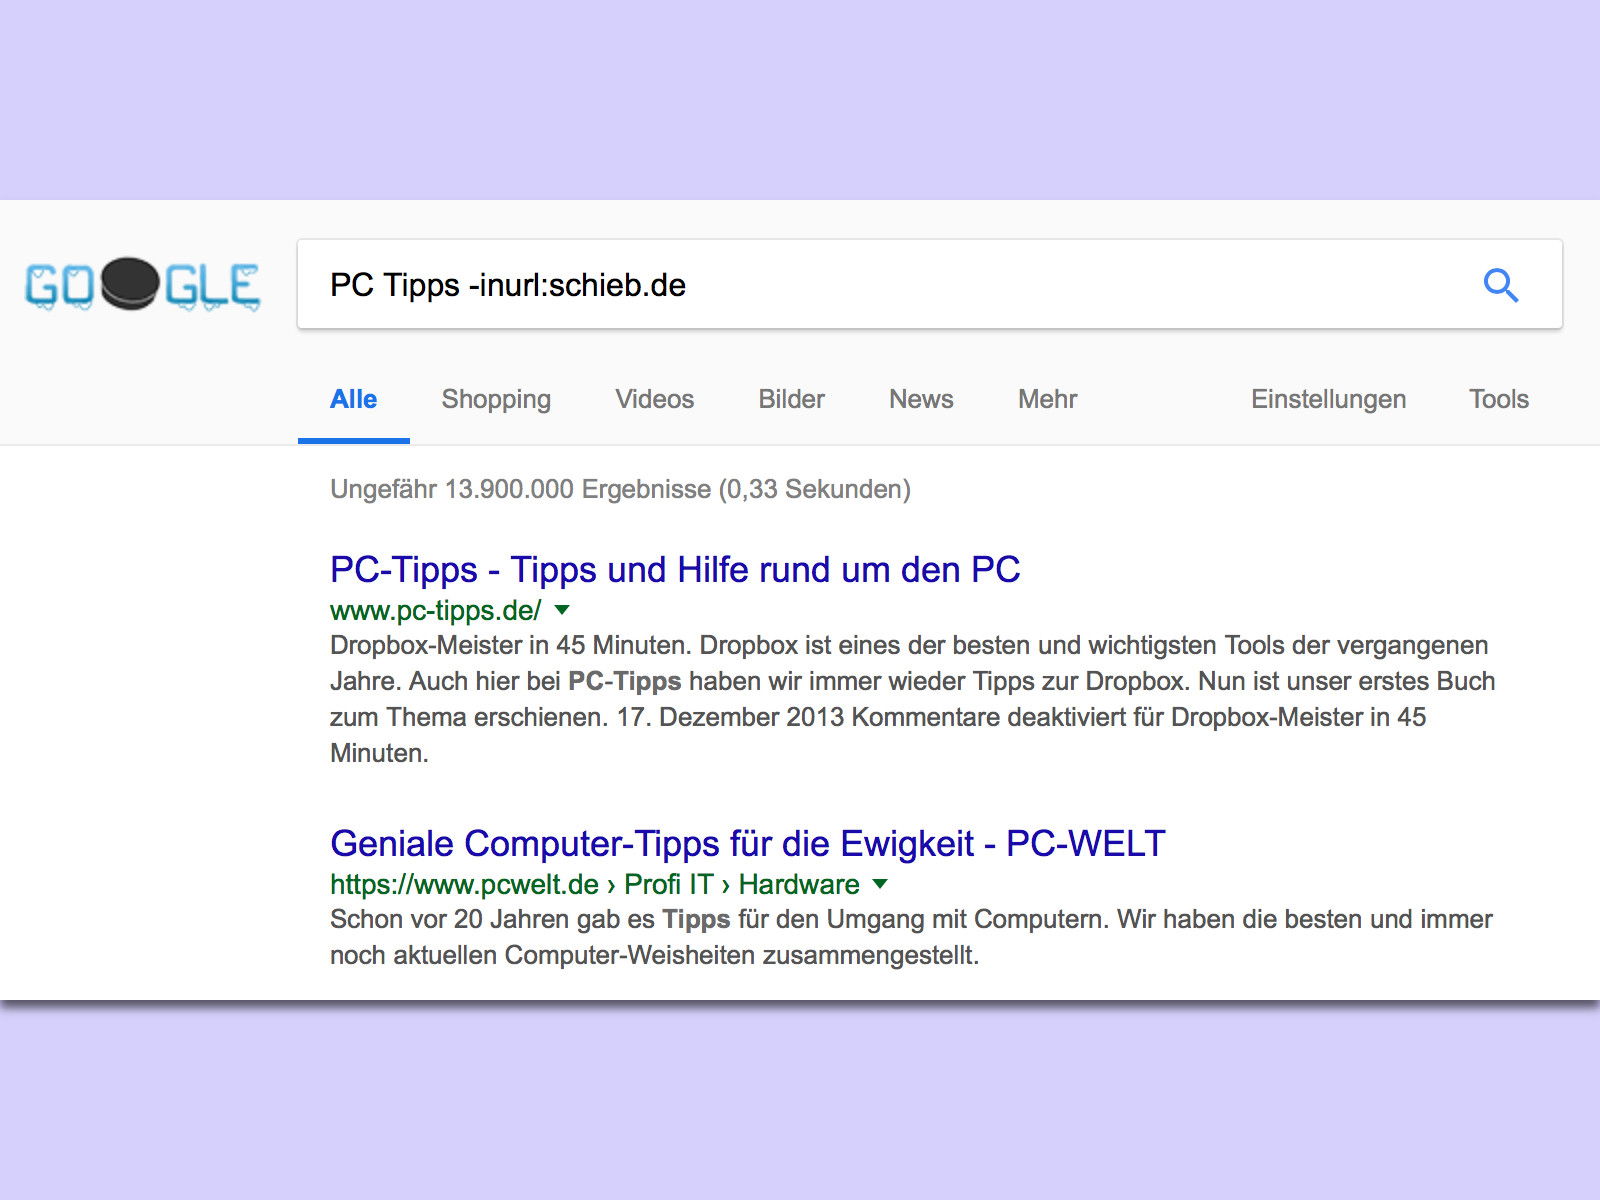Click snippet text 'Schon vor 20 Jahren gab es Tipps'

pyautogui.click(x=530, y=919)
